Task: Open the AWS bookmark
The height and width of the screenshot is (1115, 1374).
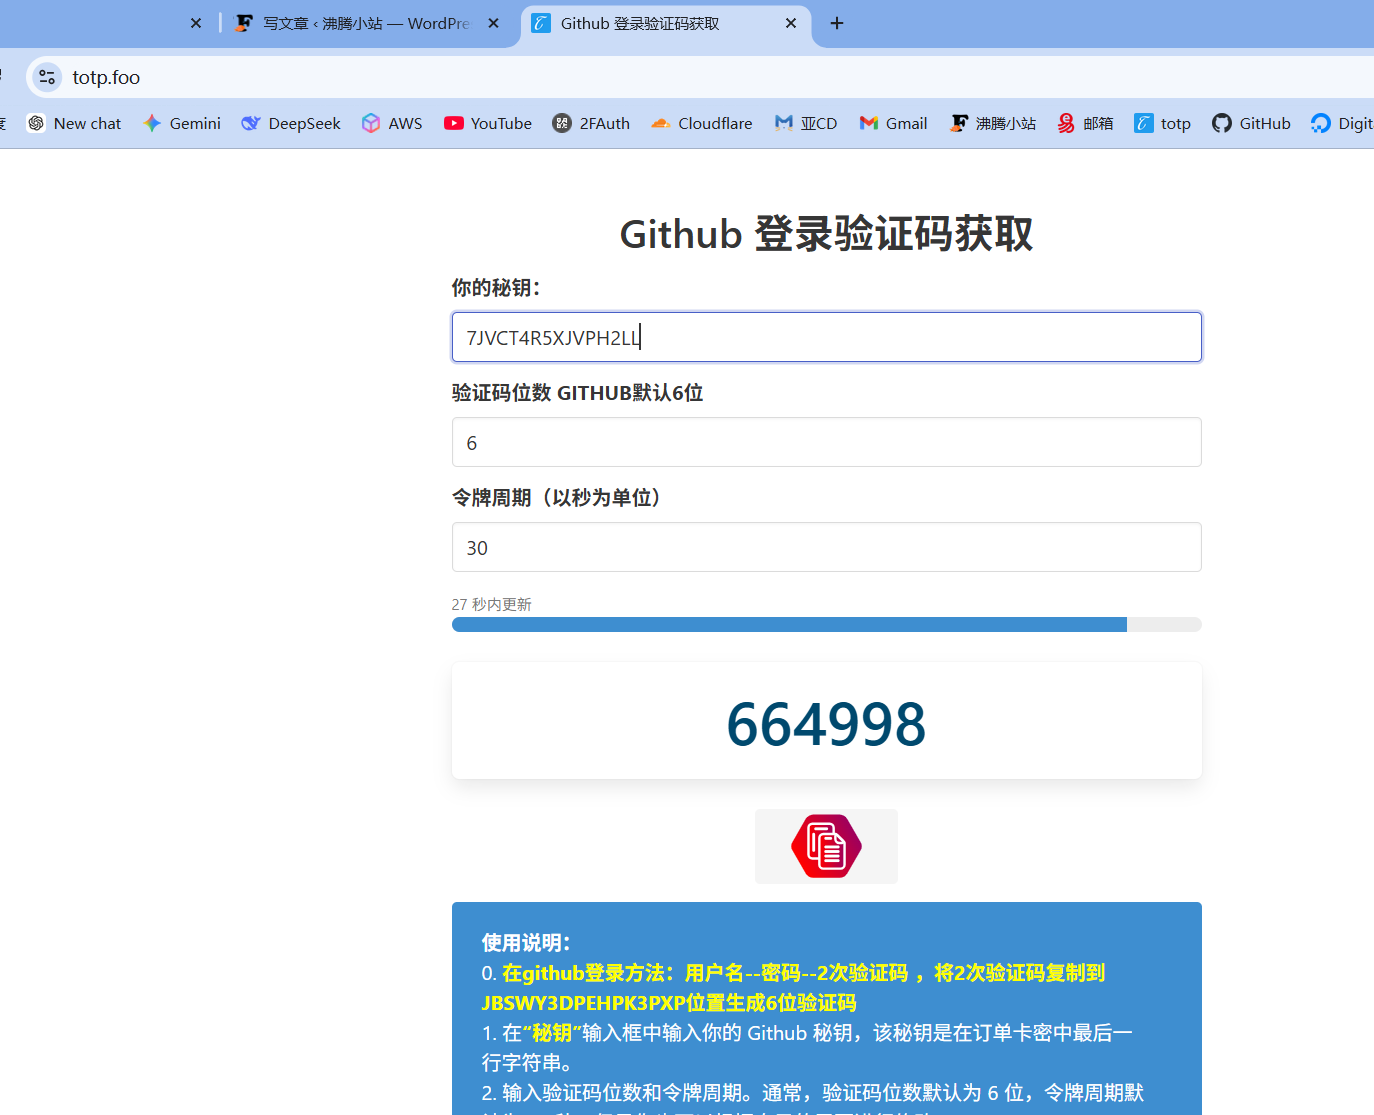Action: pyautogui.click(x=392, y=123)
